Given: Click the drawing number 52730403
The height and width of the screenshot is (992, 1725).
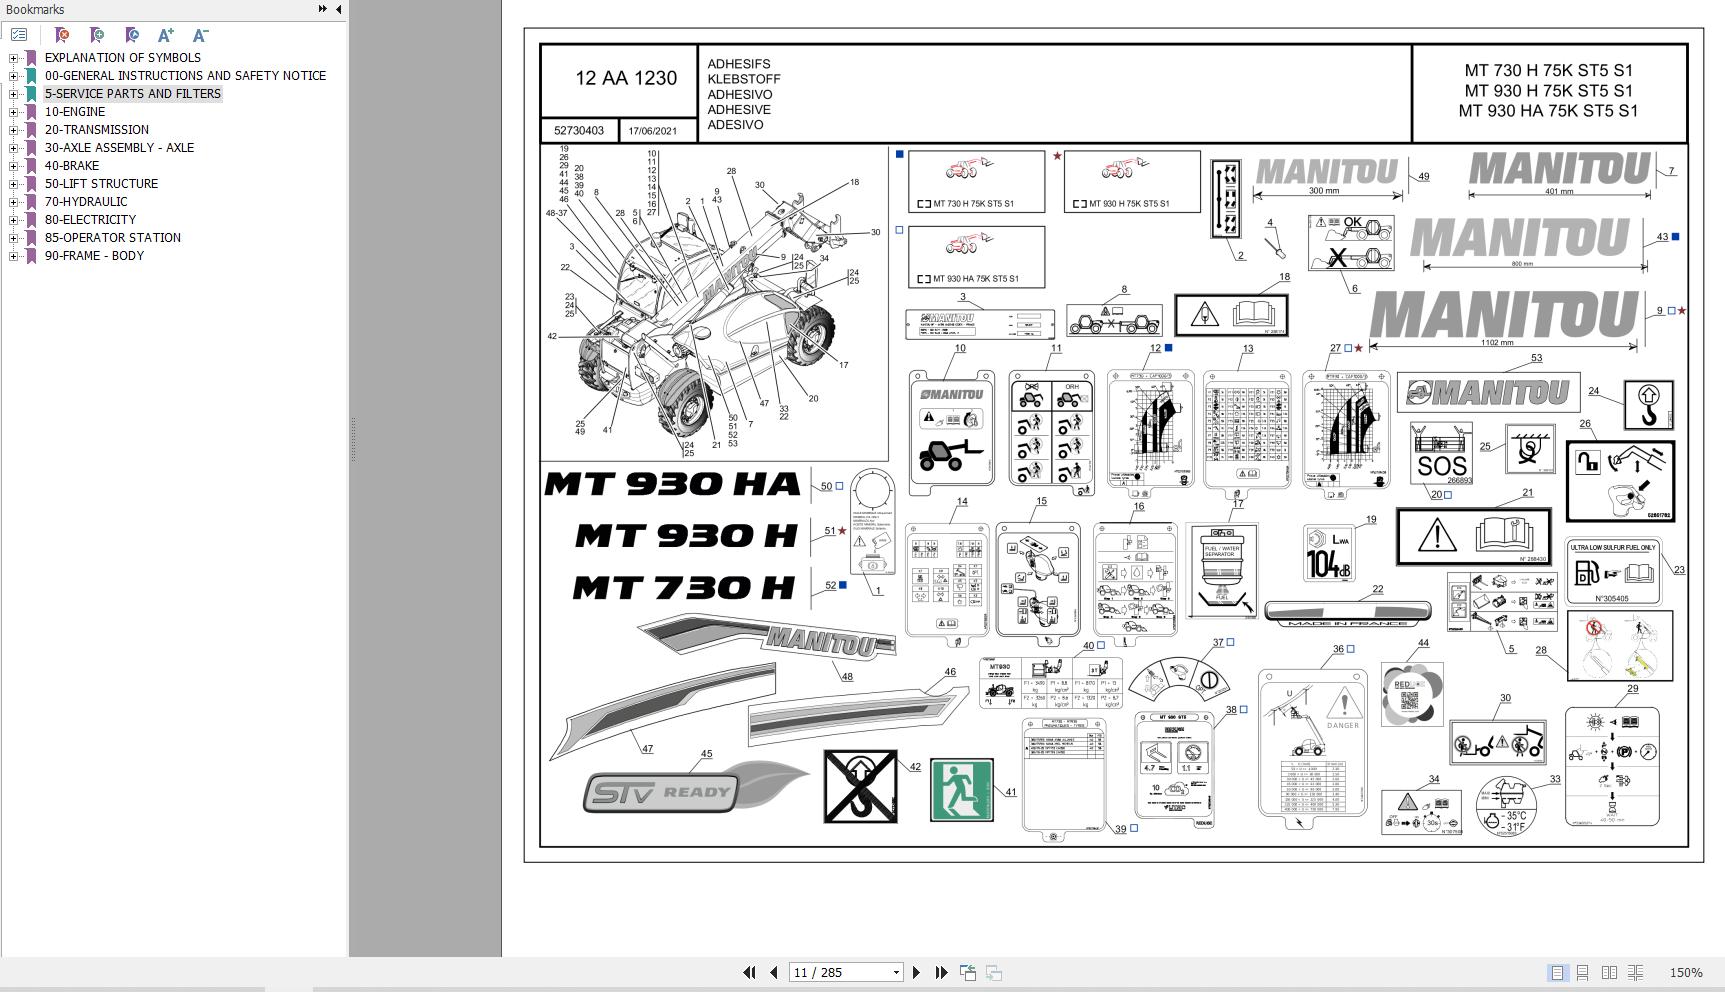Looking at the screenshot, I should click(579, 131).
